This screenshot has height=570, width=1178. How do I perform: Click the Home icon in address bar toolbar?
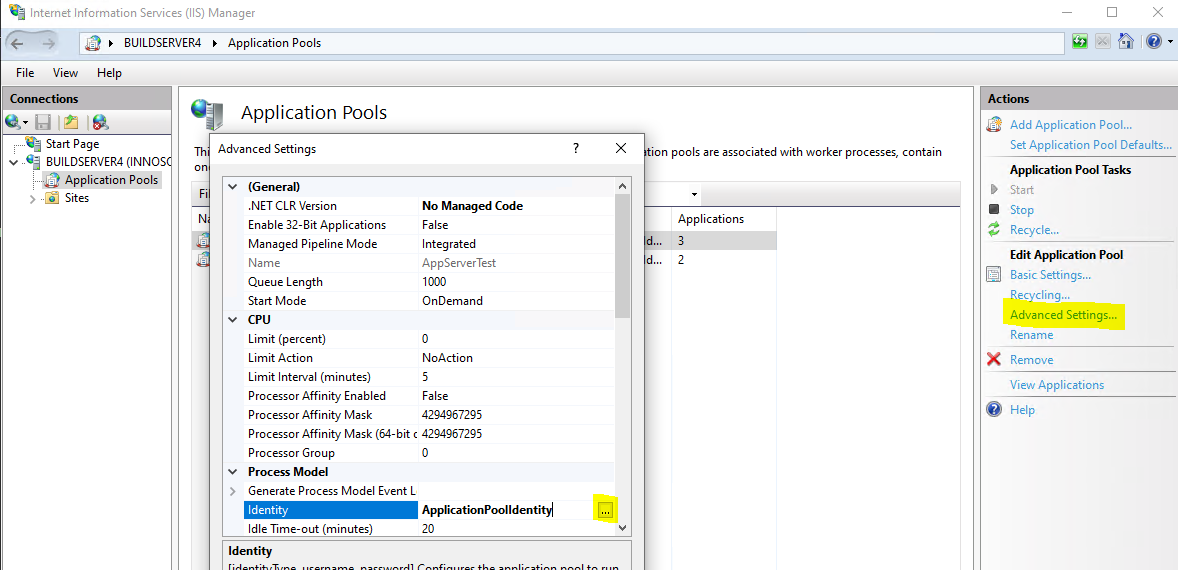coord(1126,42)
